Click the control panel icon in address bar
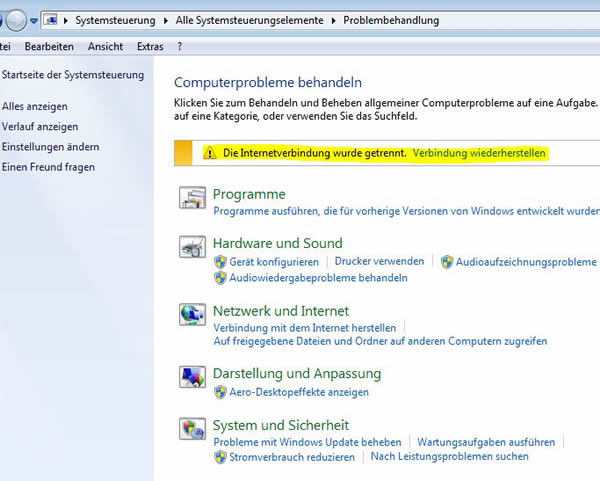Viewport: 600px width, 481px height. 51,20
